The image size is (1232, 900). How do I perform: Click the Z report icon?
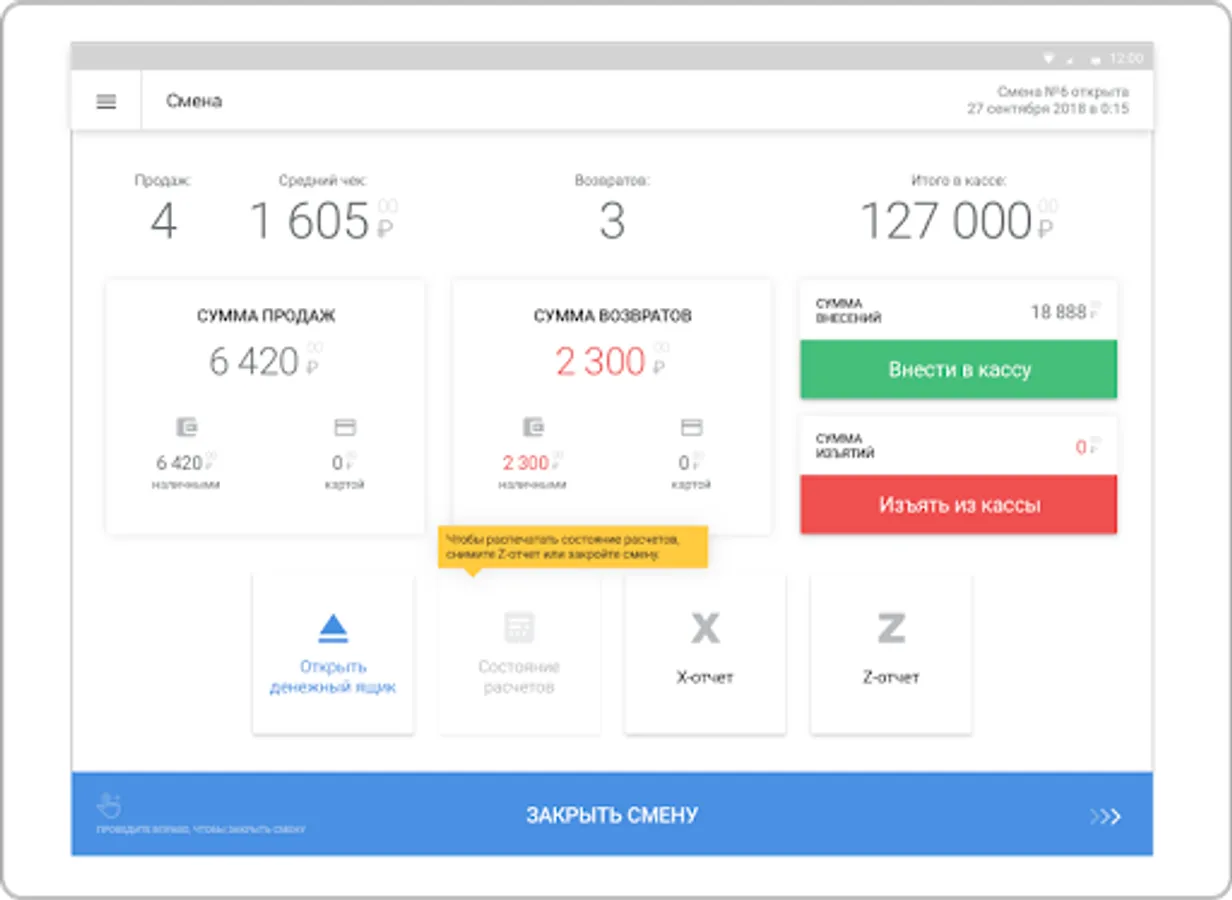tap(891, 628)
